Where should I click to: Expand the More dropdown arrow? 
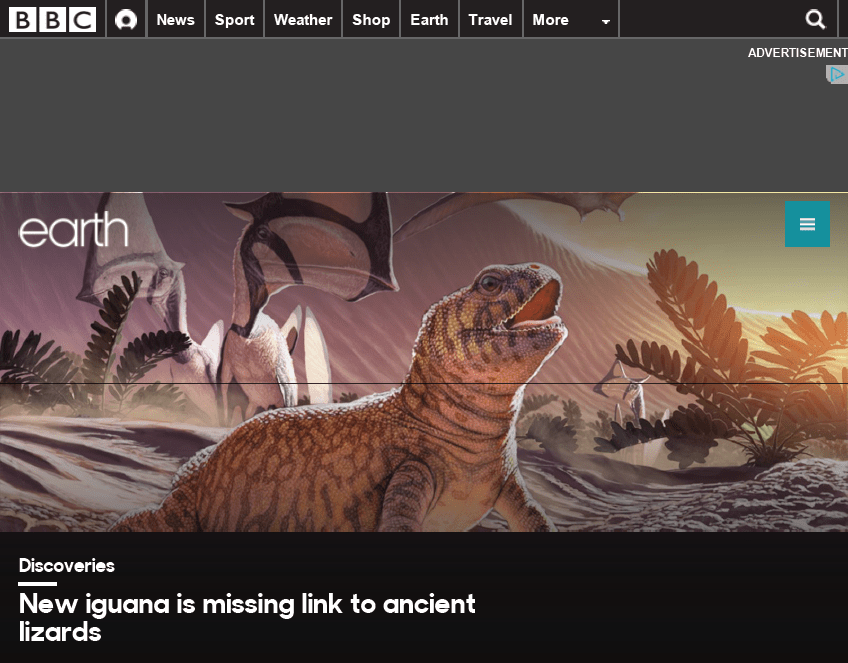tap(605, 21)
